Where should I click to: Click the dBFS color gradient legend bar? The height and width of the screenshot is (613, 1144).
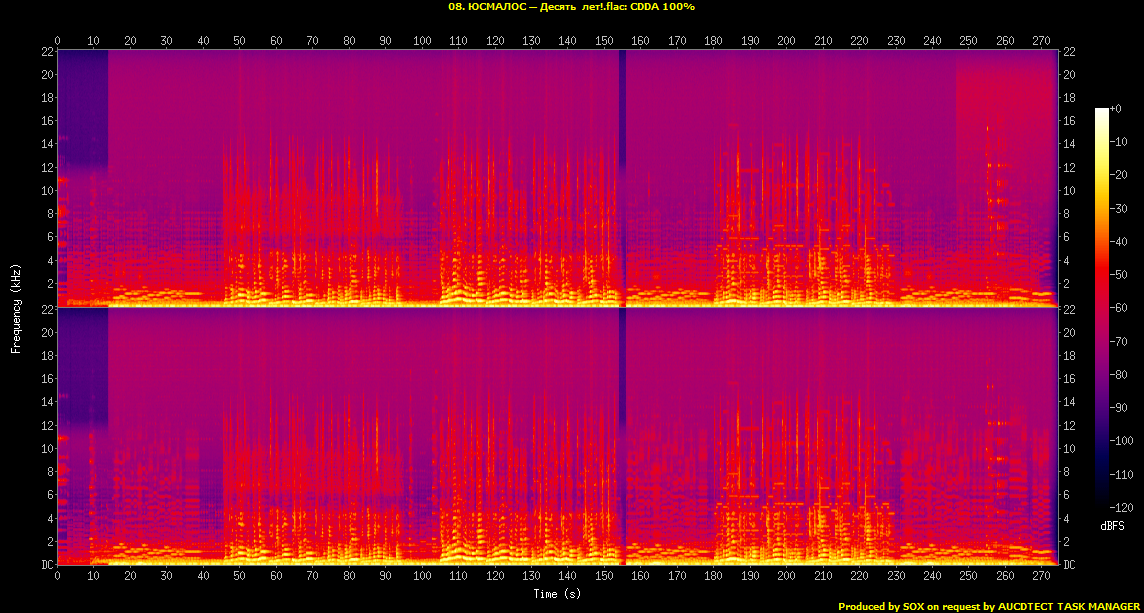(x=1101, y=310)
